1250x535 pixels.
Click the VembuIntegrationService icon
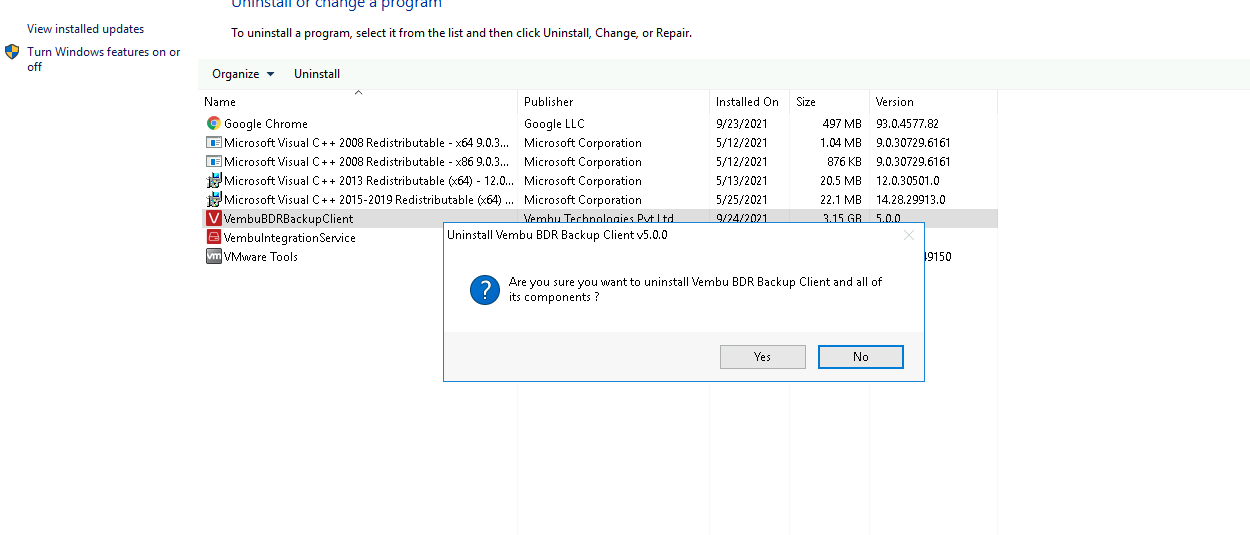[x=213, y=238]
